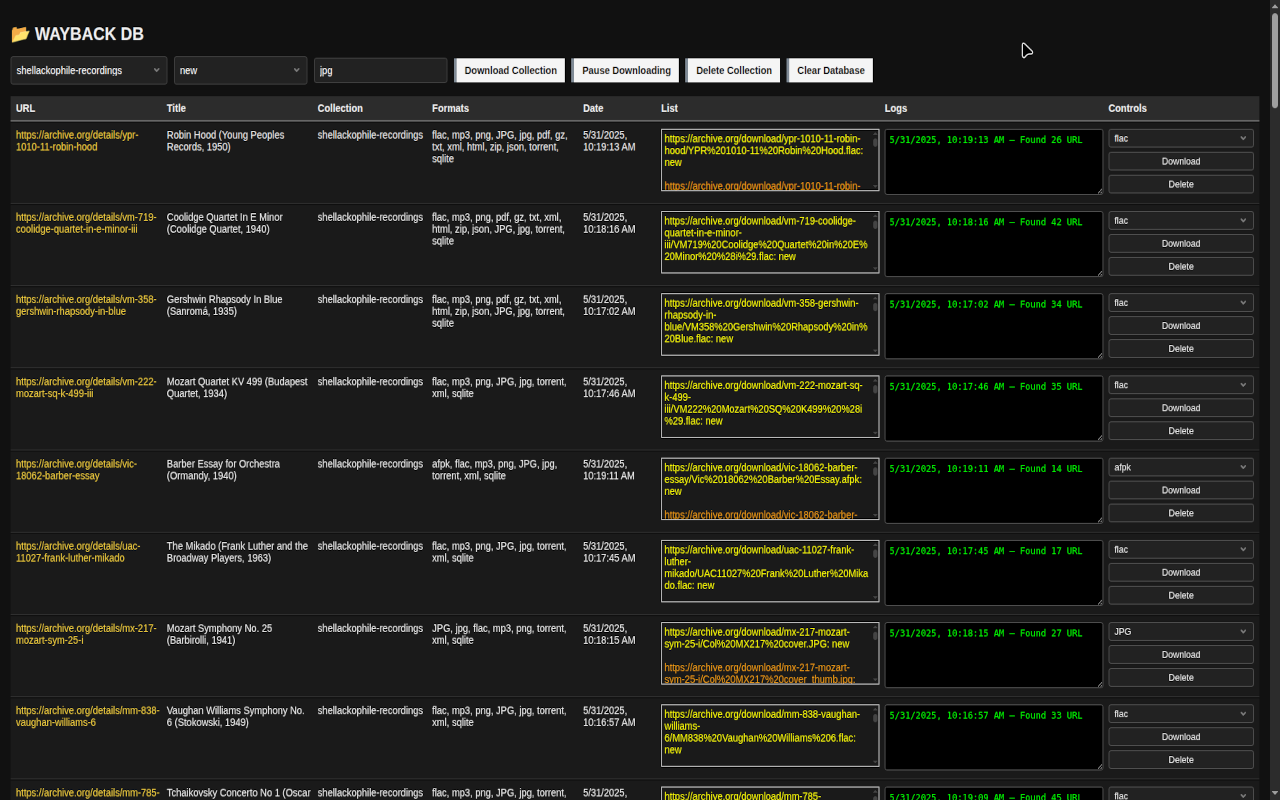1280x800 pixels.
Task: Click the log box reading "Found 14 URL"
Action: click(994, 491)
